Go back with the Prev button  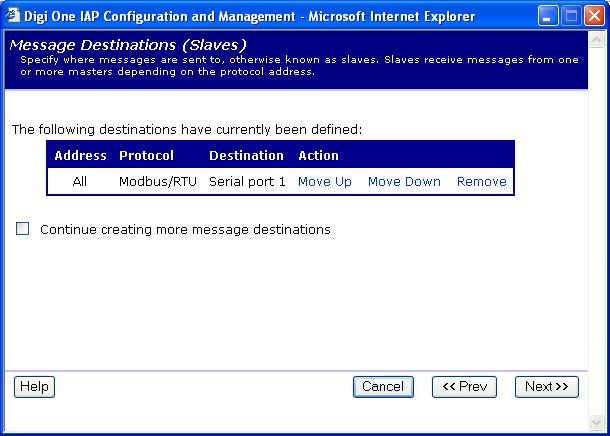(x=464, y=387)
